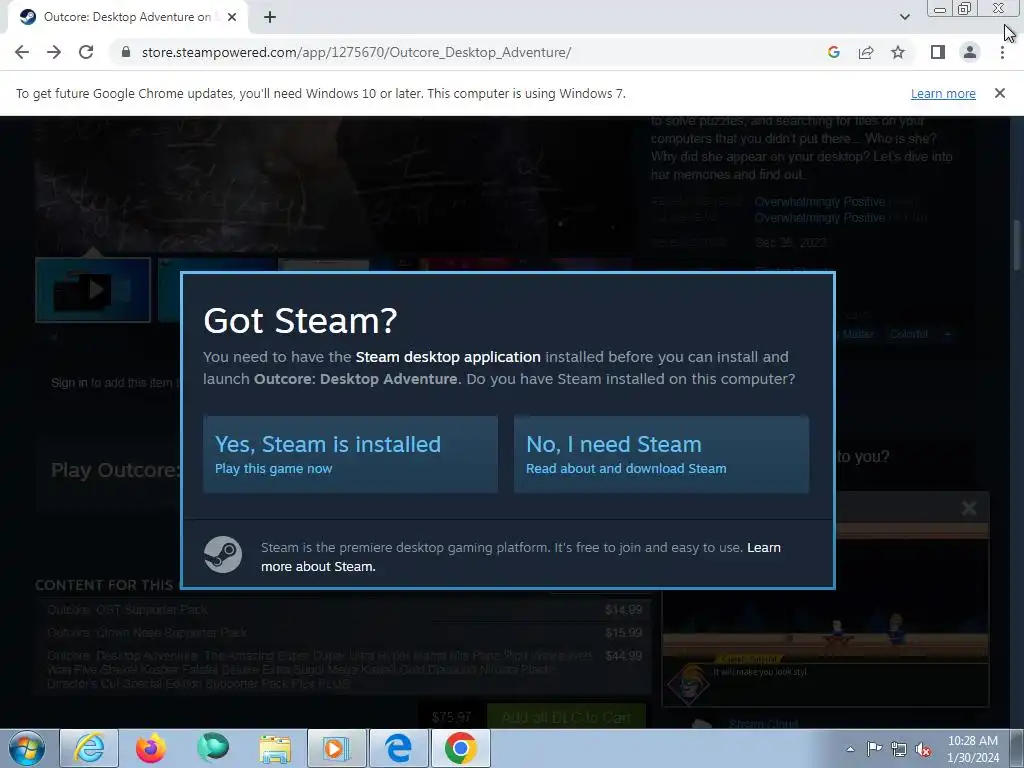The image size is (1024, 768).
Task: Open Chrome's three-dot menu
Action: tap(1002, 52)
